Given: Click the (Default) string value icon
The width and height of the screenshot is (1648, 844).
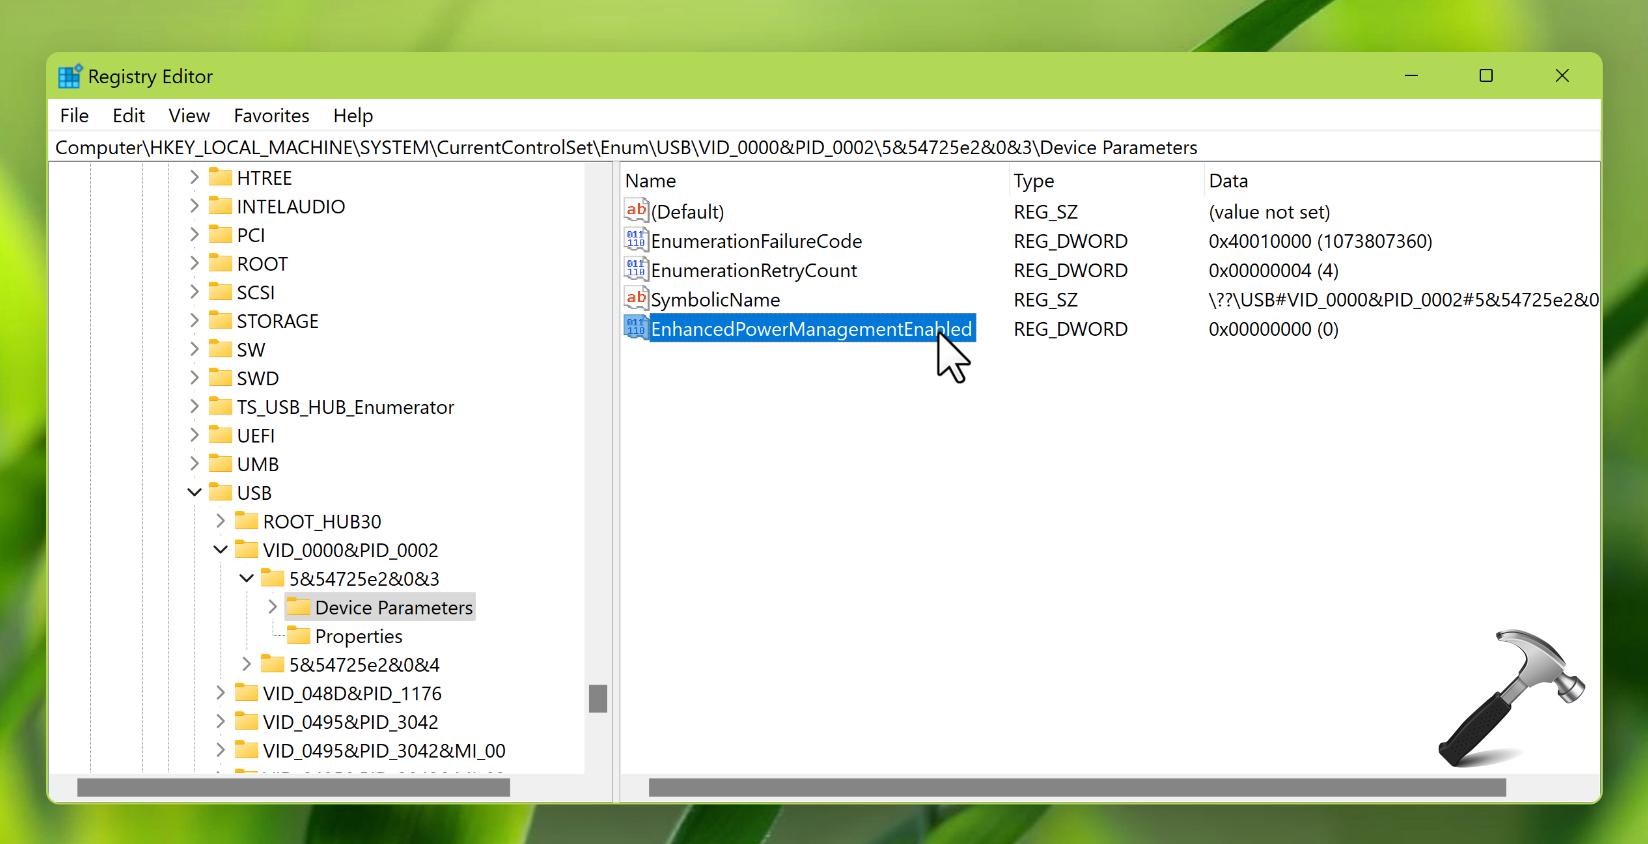Looking at the screenshot, I should click(635, 210).
